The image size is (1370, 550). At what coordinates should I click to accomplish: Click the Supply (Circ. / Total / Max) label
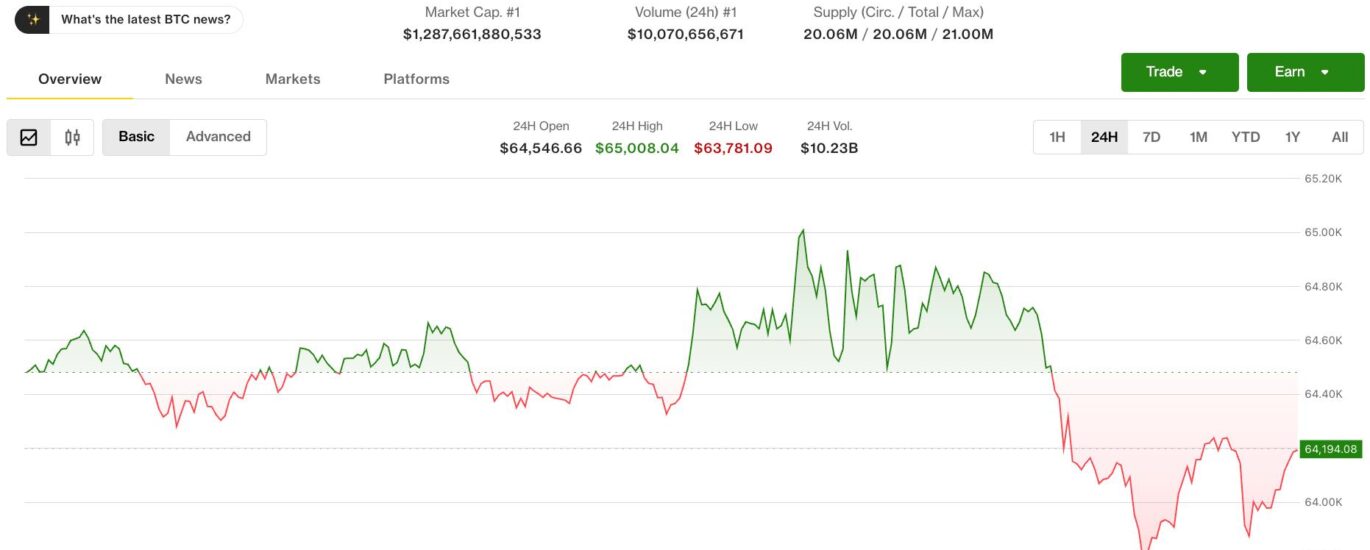click(898, 12)
